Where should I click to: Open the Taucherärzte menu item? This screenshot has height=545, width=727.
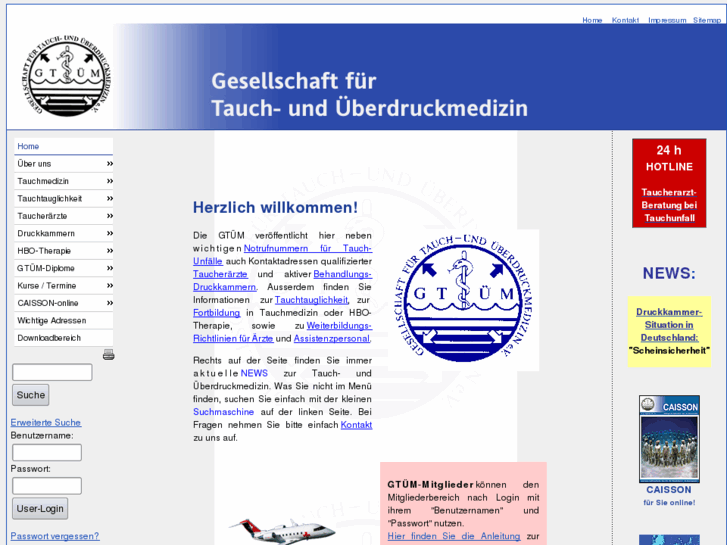coord(64,216)
